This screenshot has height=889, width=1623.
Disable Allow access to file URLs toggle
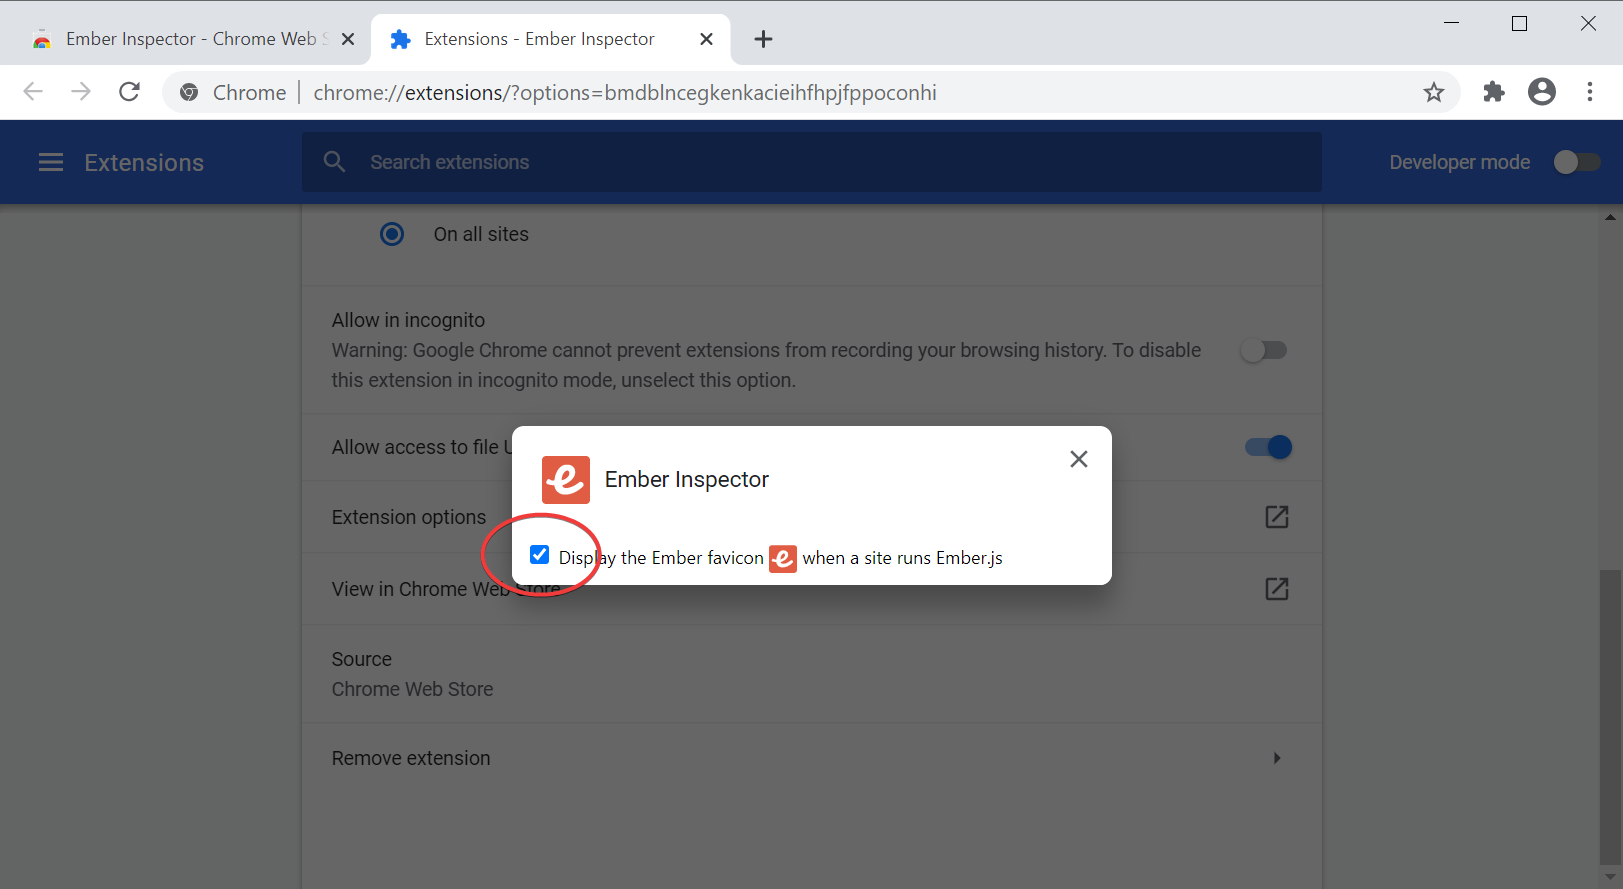coord(1268,447)
